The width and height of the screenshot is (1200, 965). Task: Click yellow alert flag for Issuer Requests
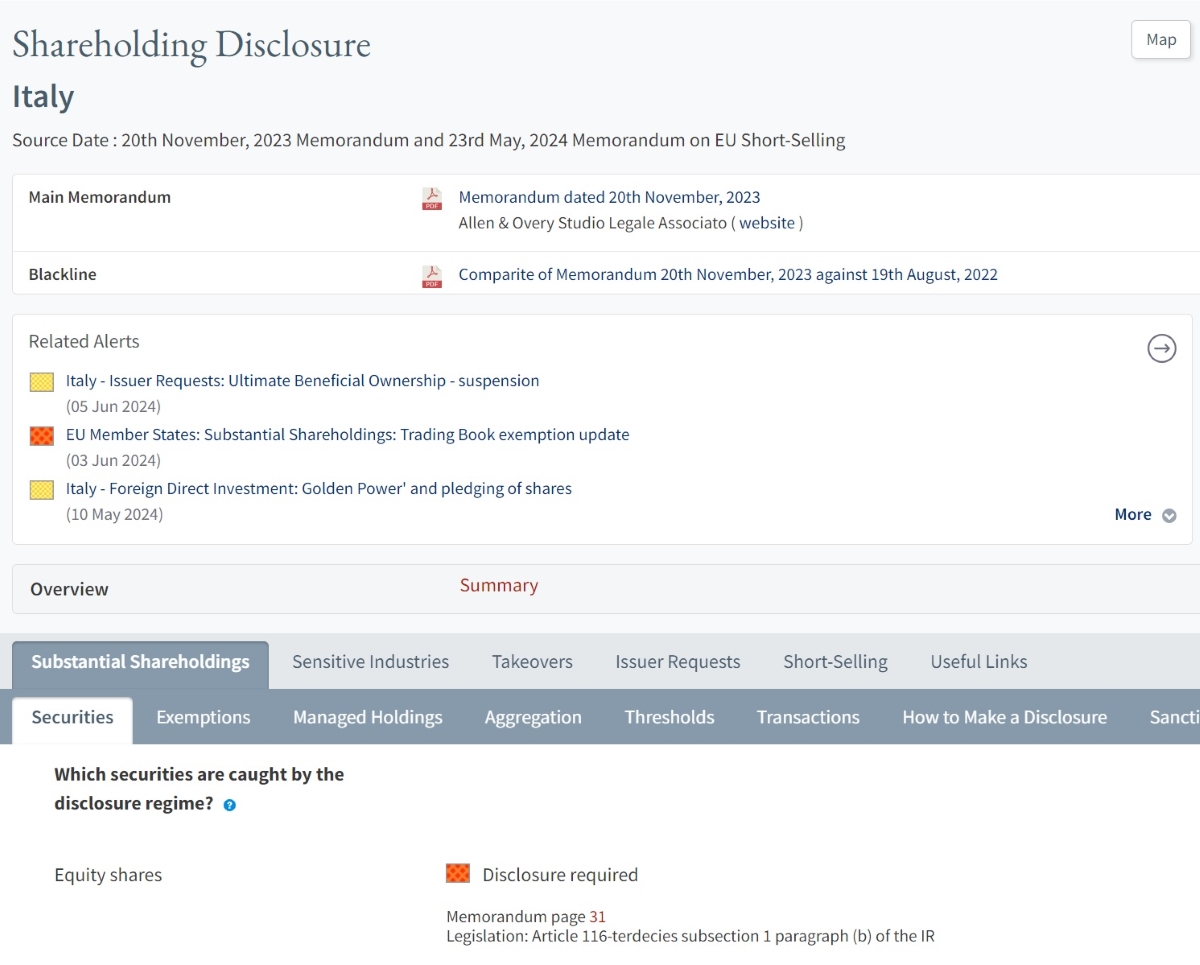pos(42,382)
